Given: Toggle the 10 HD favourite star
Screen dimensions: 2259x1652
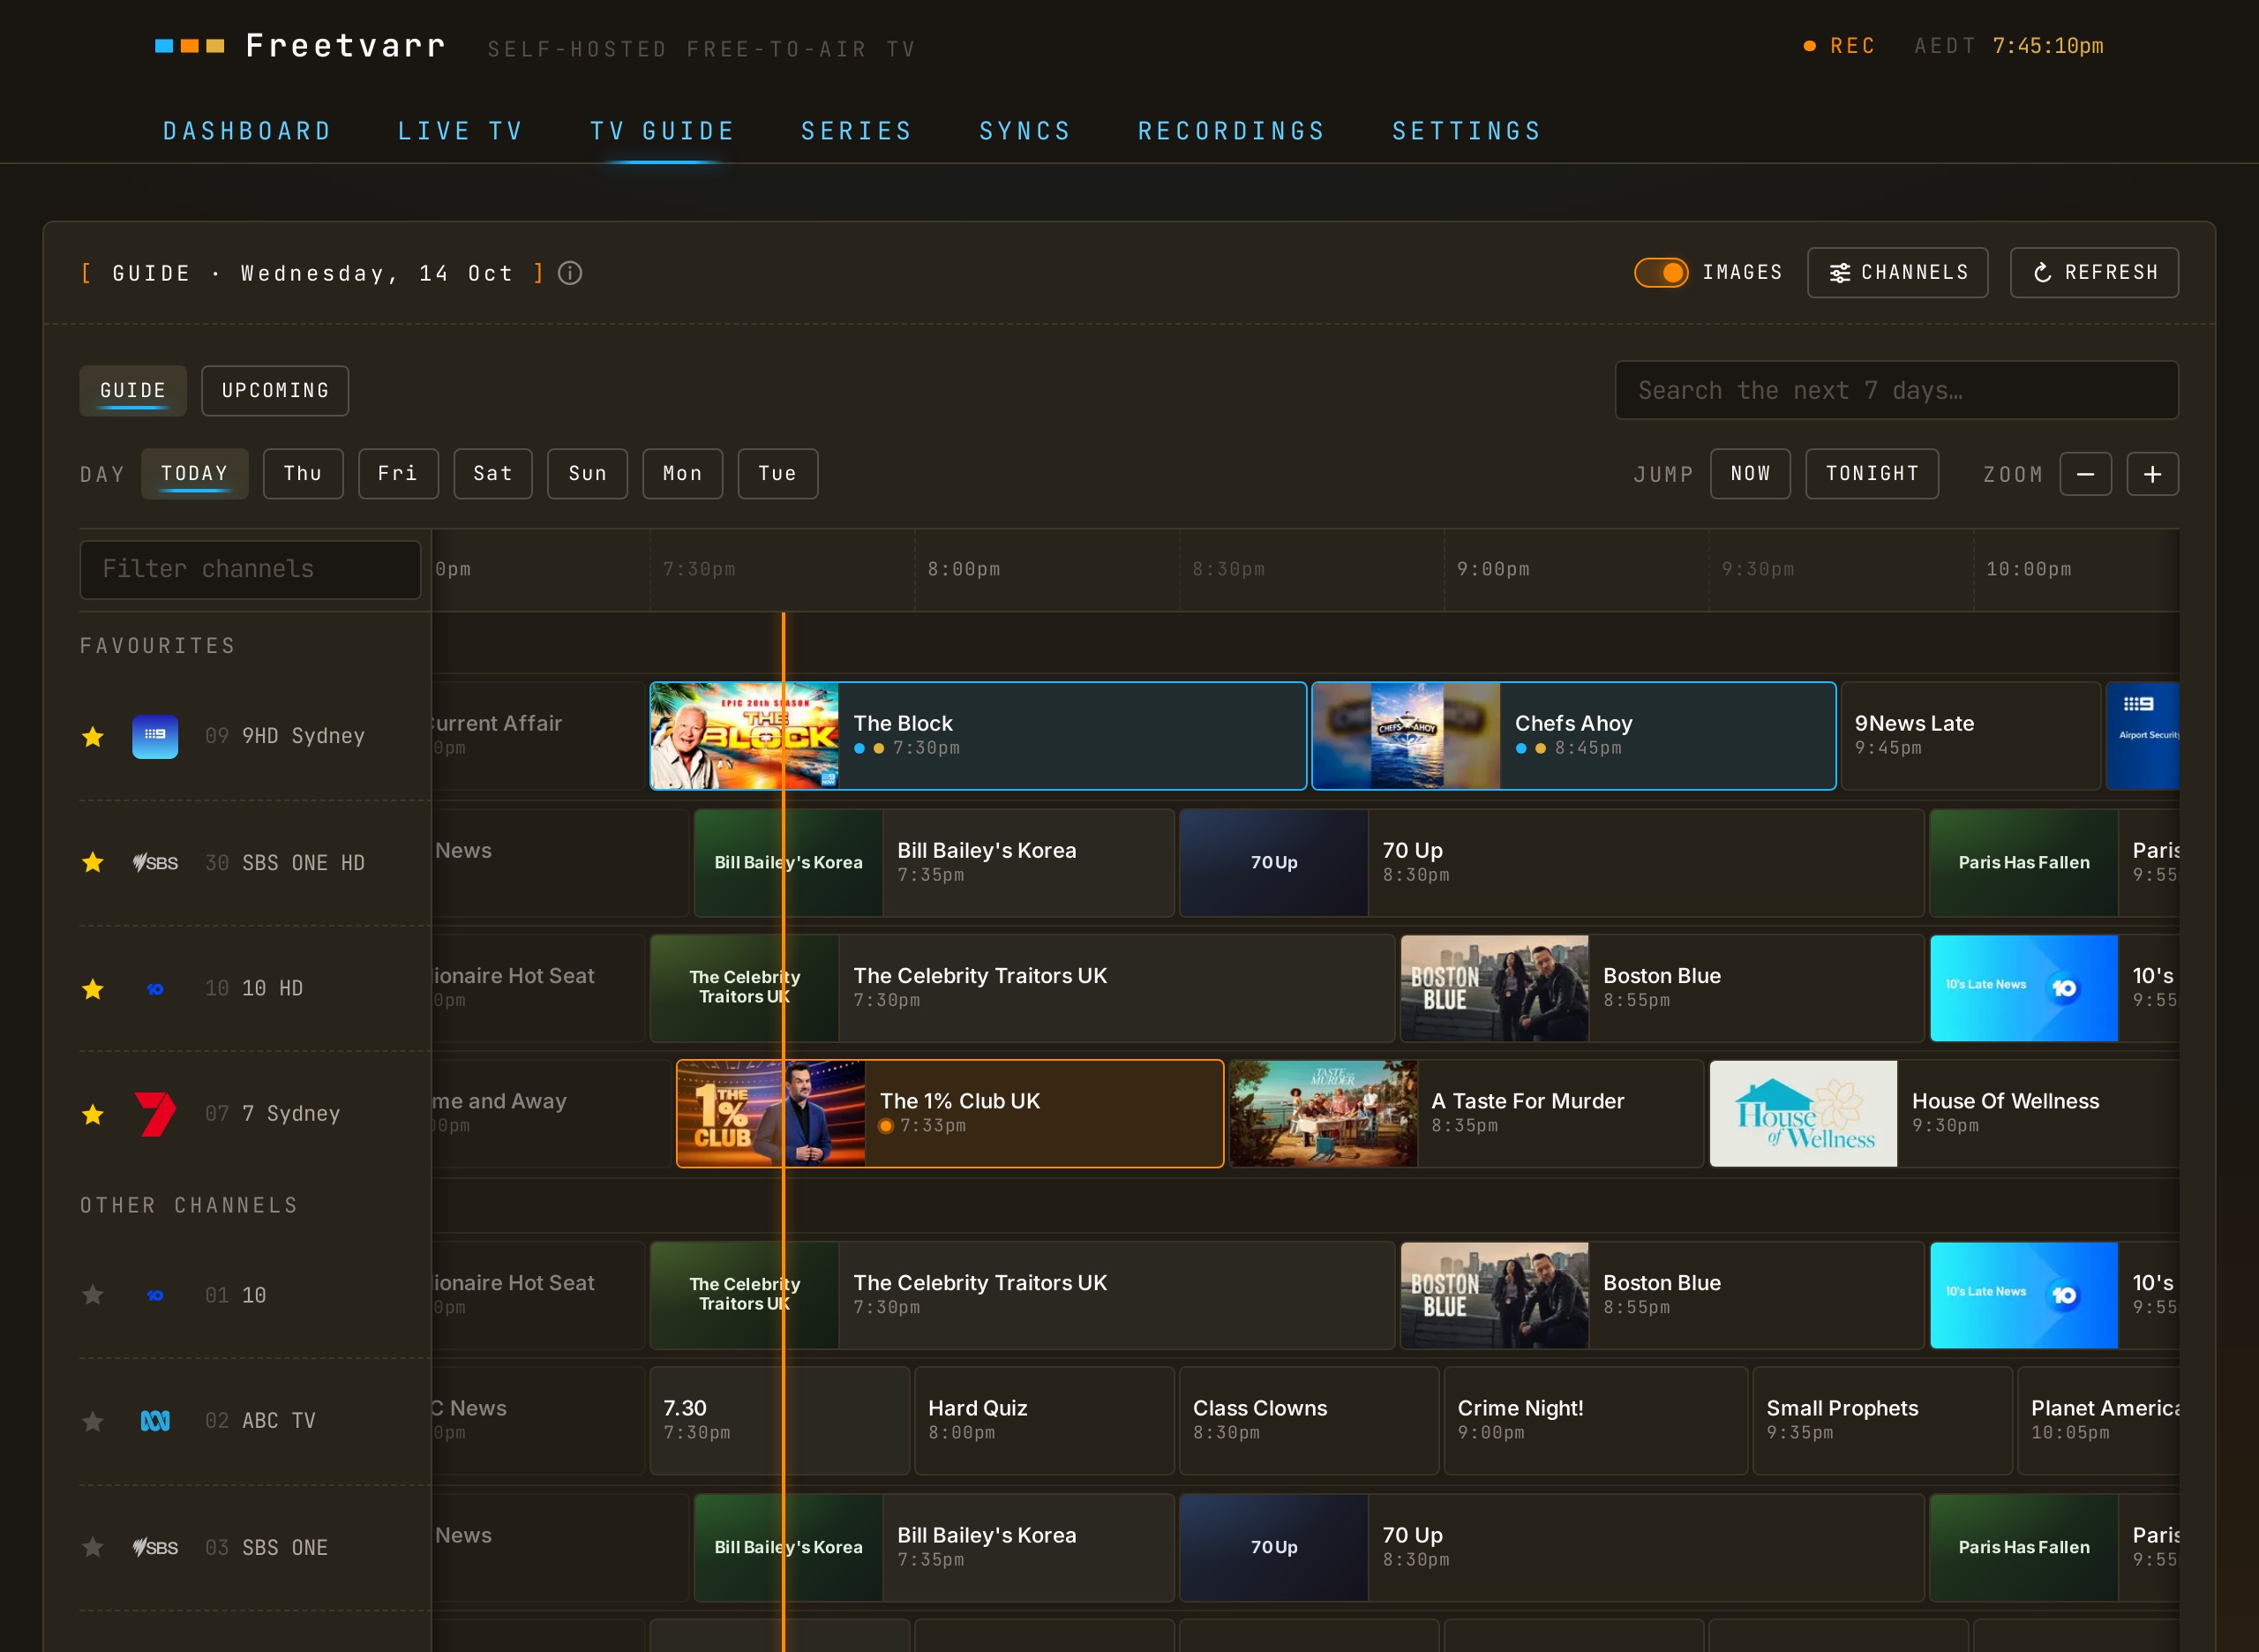Looking at the screenshot, I should (x=93, y=989).
